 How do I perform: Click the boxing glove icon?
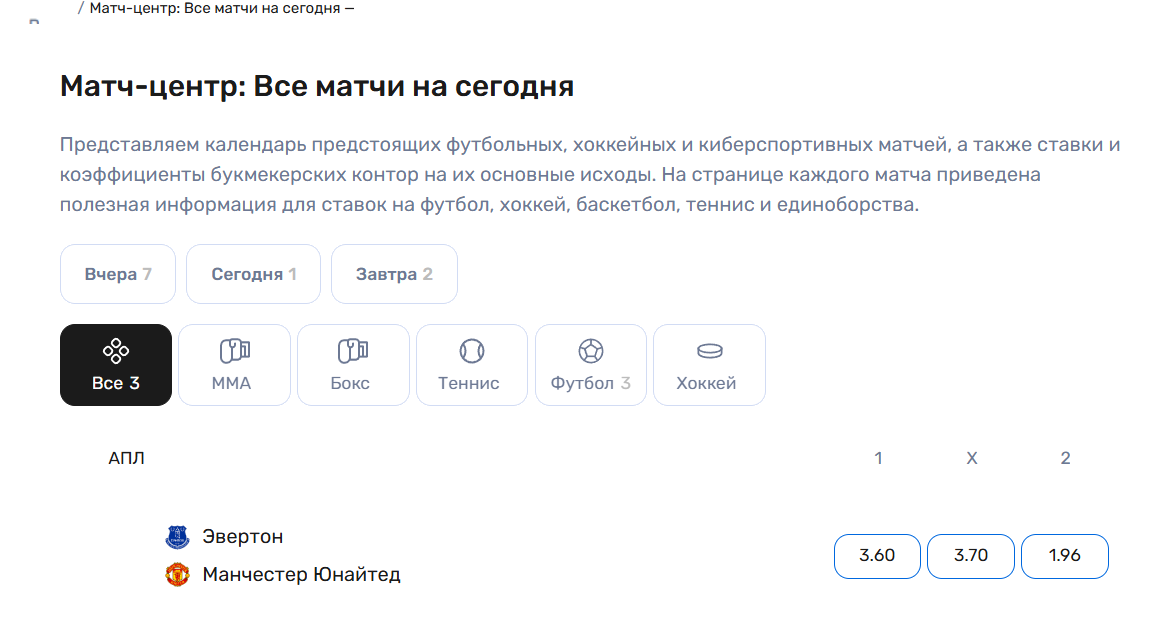(353, 349)
